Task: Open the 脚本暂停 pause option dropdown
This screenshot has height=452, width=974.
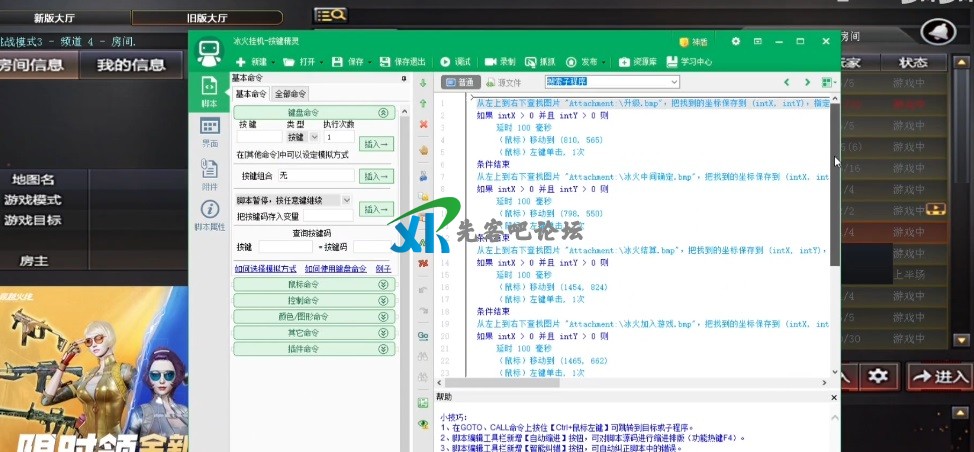Action: tap(294, 200)
